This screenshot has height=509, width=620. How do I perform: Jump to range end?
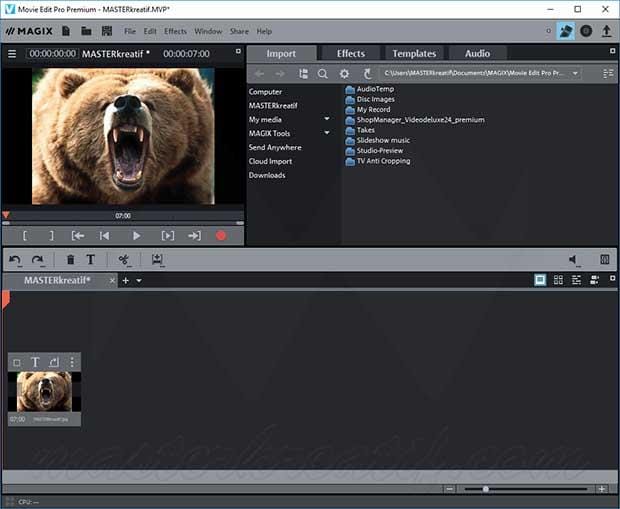pyautogui.click(x=194, y=236)
